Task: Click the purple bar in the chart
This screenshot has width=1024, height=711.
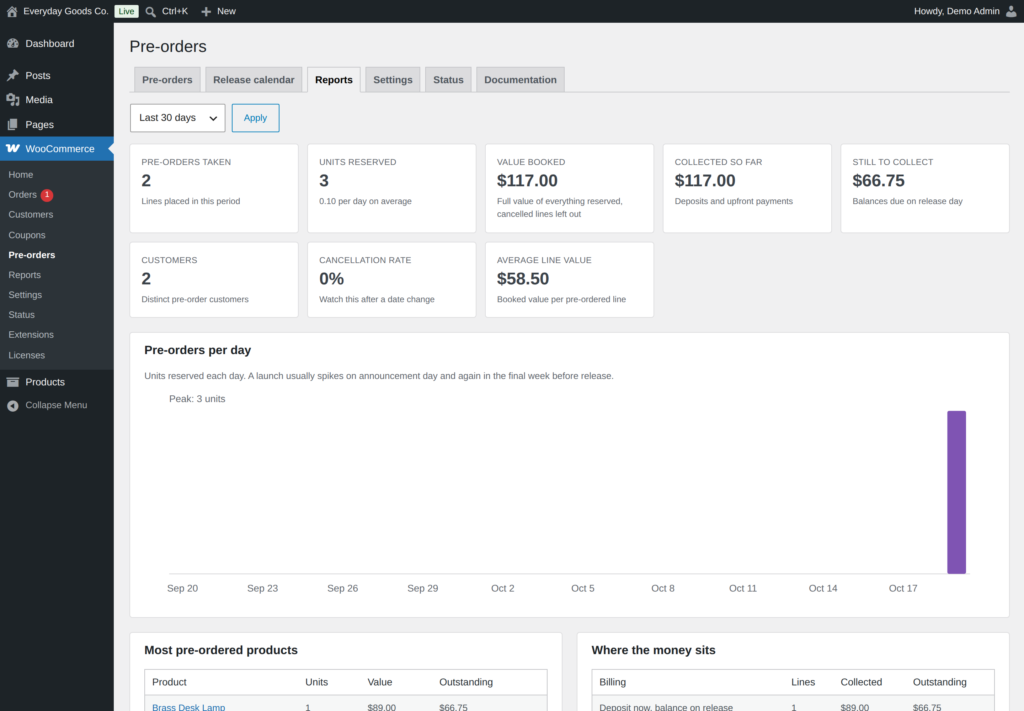Action: click(x=957, y=492)
